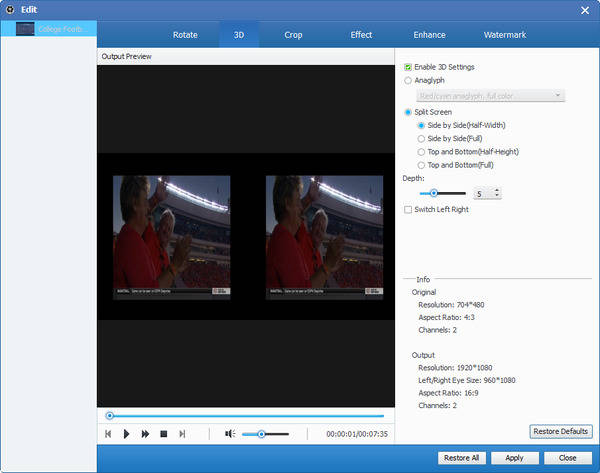Step to next frame

pos(182,434)
